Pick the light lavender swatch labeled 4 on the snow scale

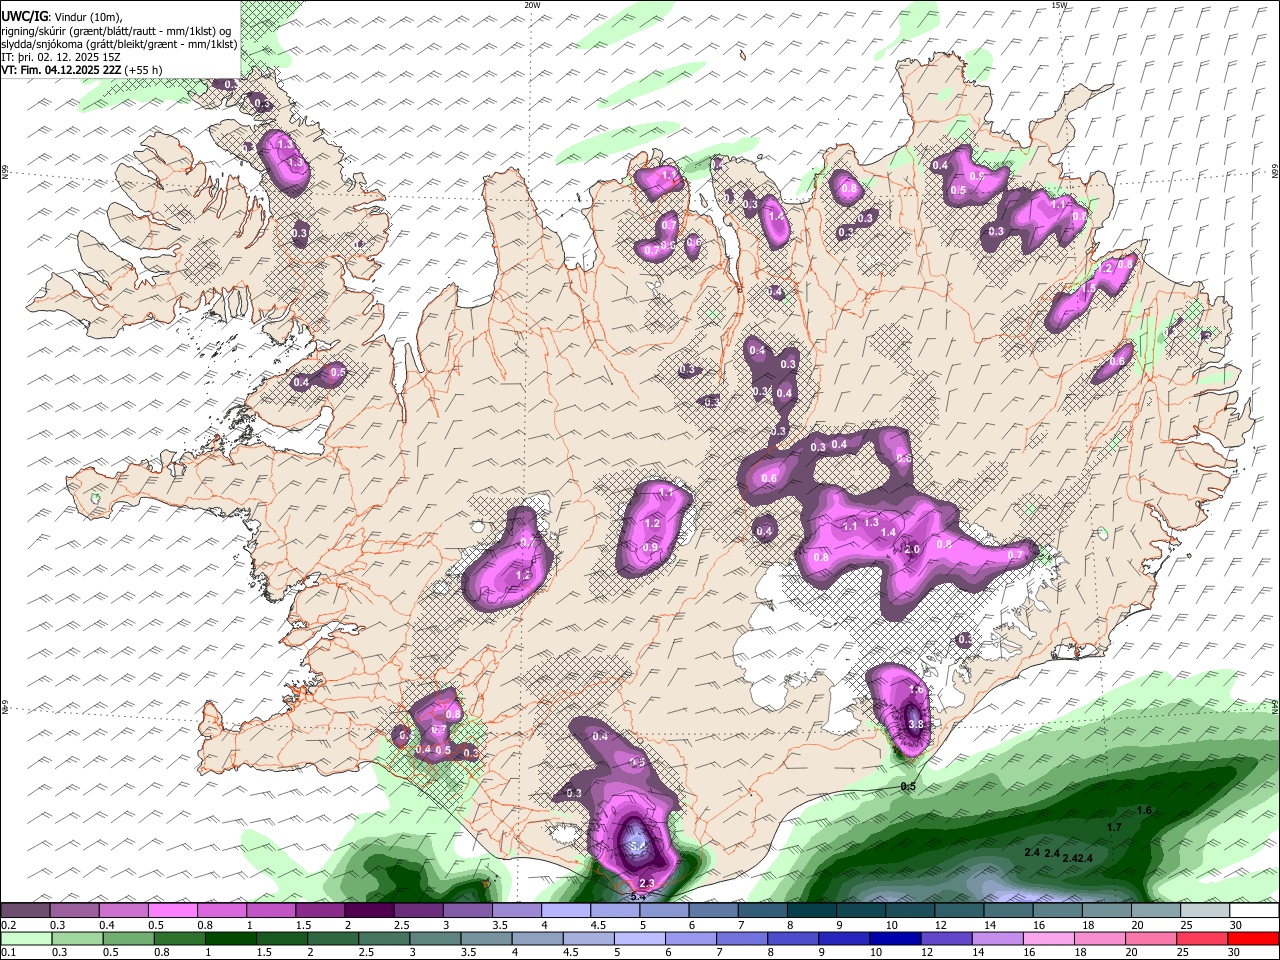point(566,911)
